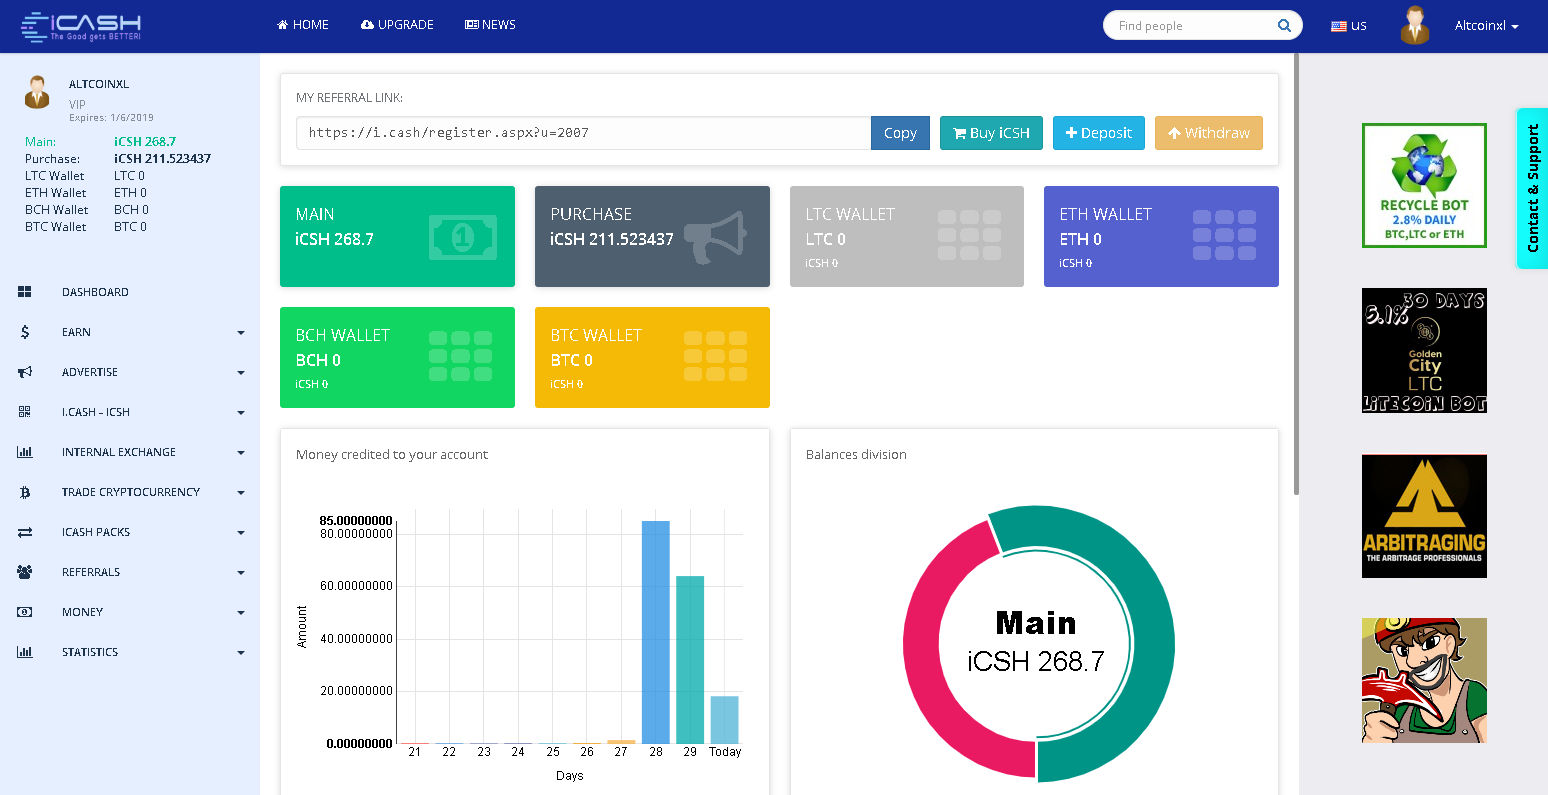The image size is (1548, 795).
Task: Click the Referrals people icon
Action: click(x=25, y=572)
